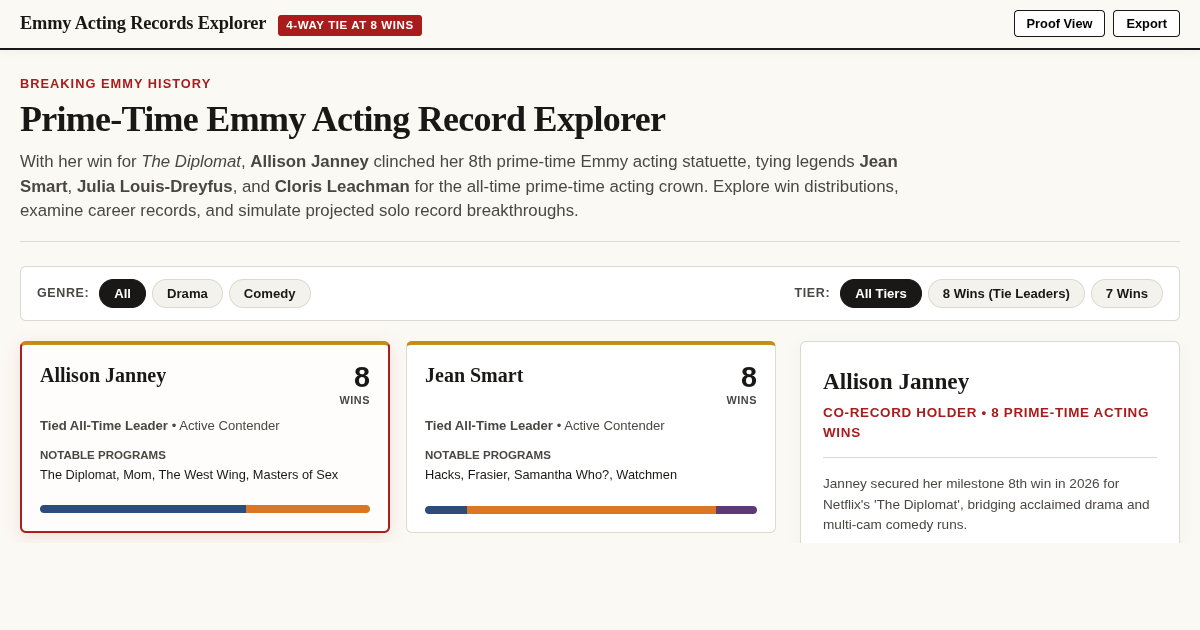Click Julia Louis-Dreyfus name in intro text
The image size is (1200, 630).
point(155,186)
